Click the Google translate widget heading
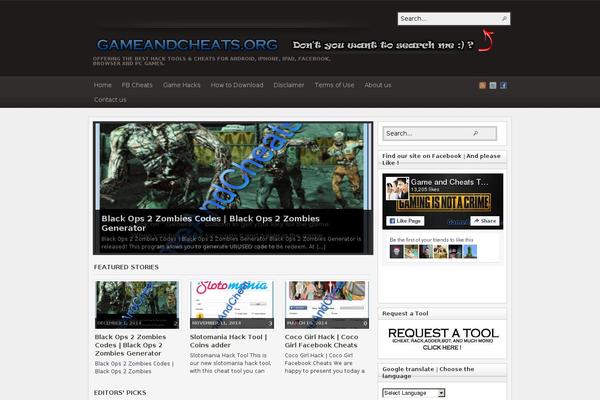This screenshot has width=600, height=400. (x=428, y=372)
